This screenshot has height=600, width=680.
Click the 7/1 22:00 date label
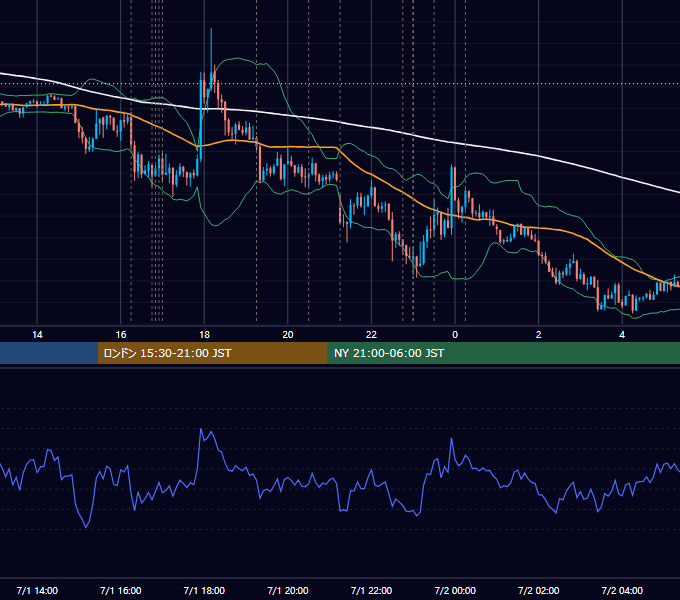coord(371,590)
